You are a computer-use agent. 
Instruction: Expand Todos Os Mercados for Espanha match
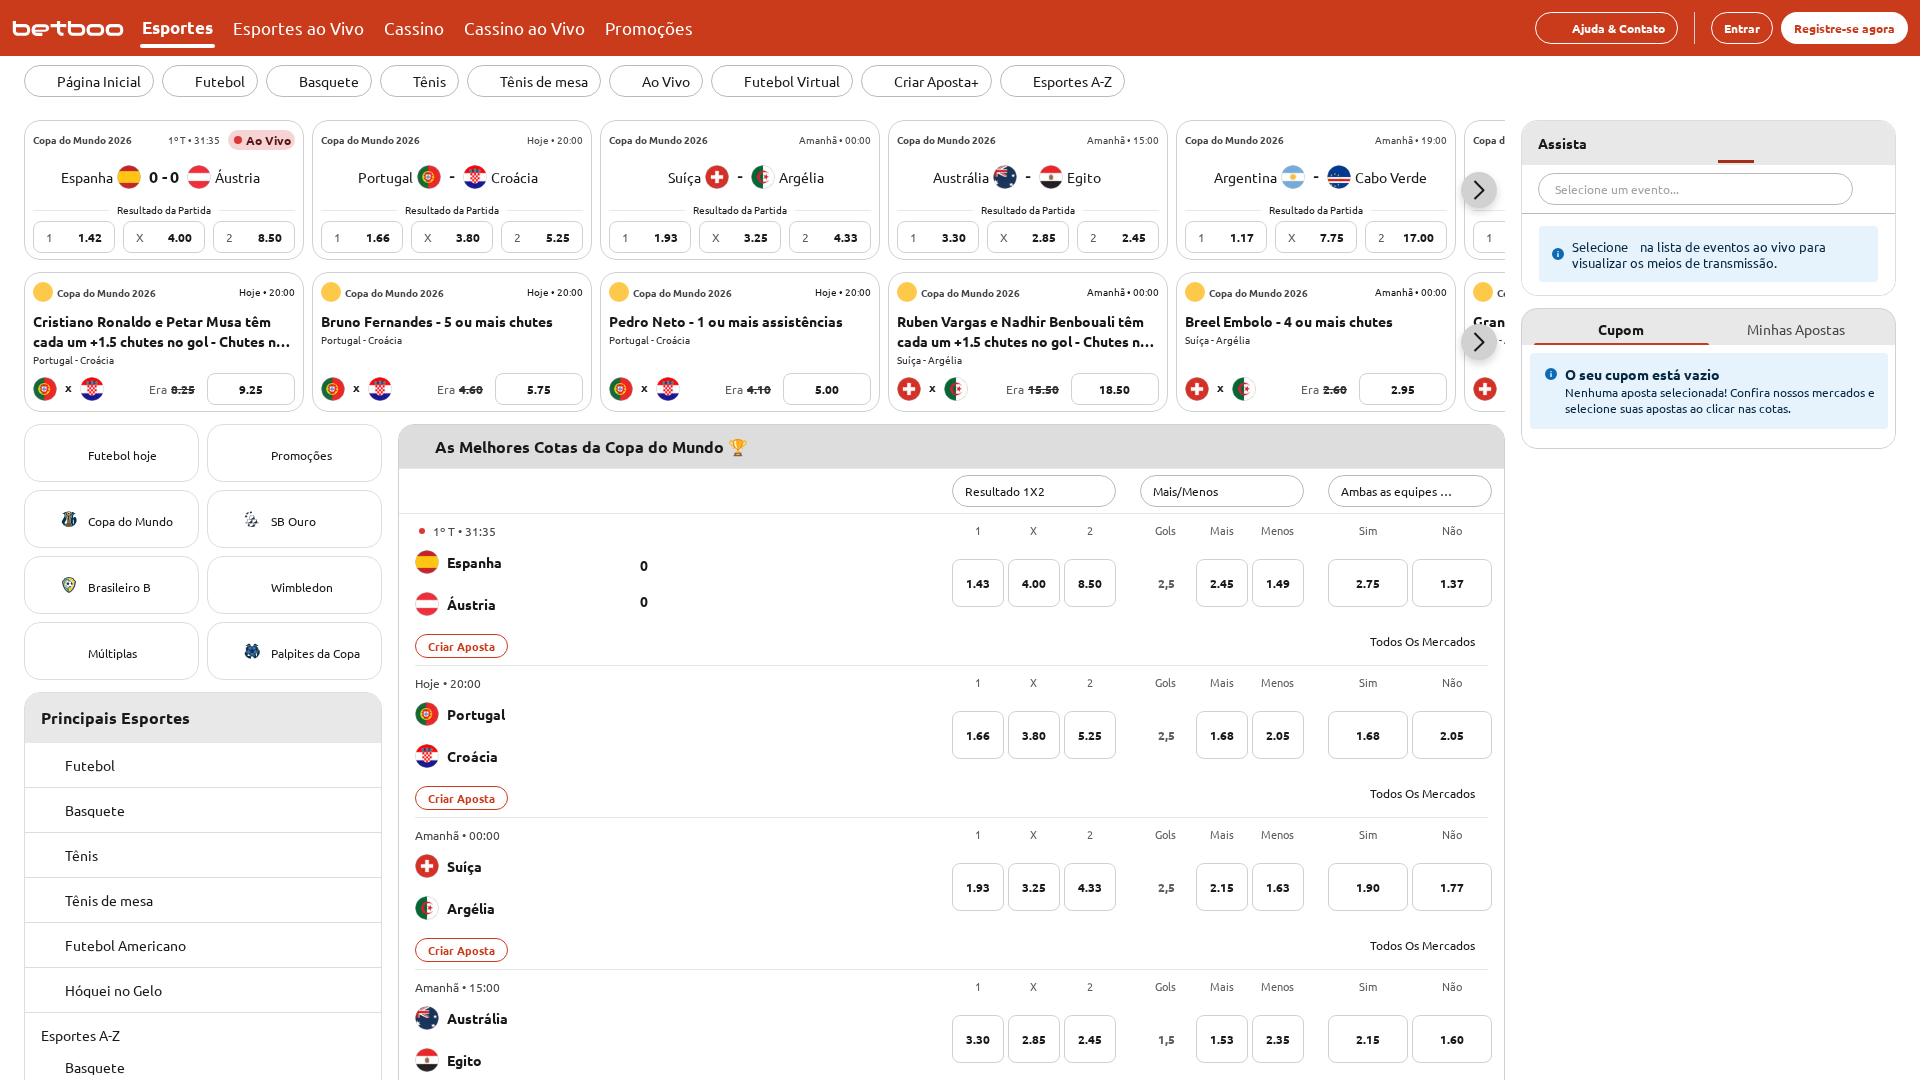coord(1422,642)
